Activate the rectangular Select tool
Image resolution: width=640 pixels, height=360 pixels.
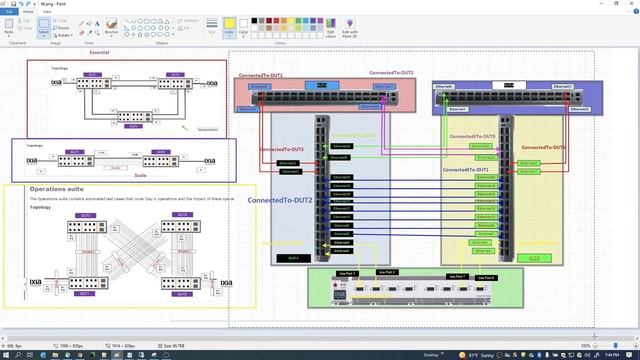click(44, 24)
